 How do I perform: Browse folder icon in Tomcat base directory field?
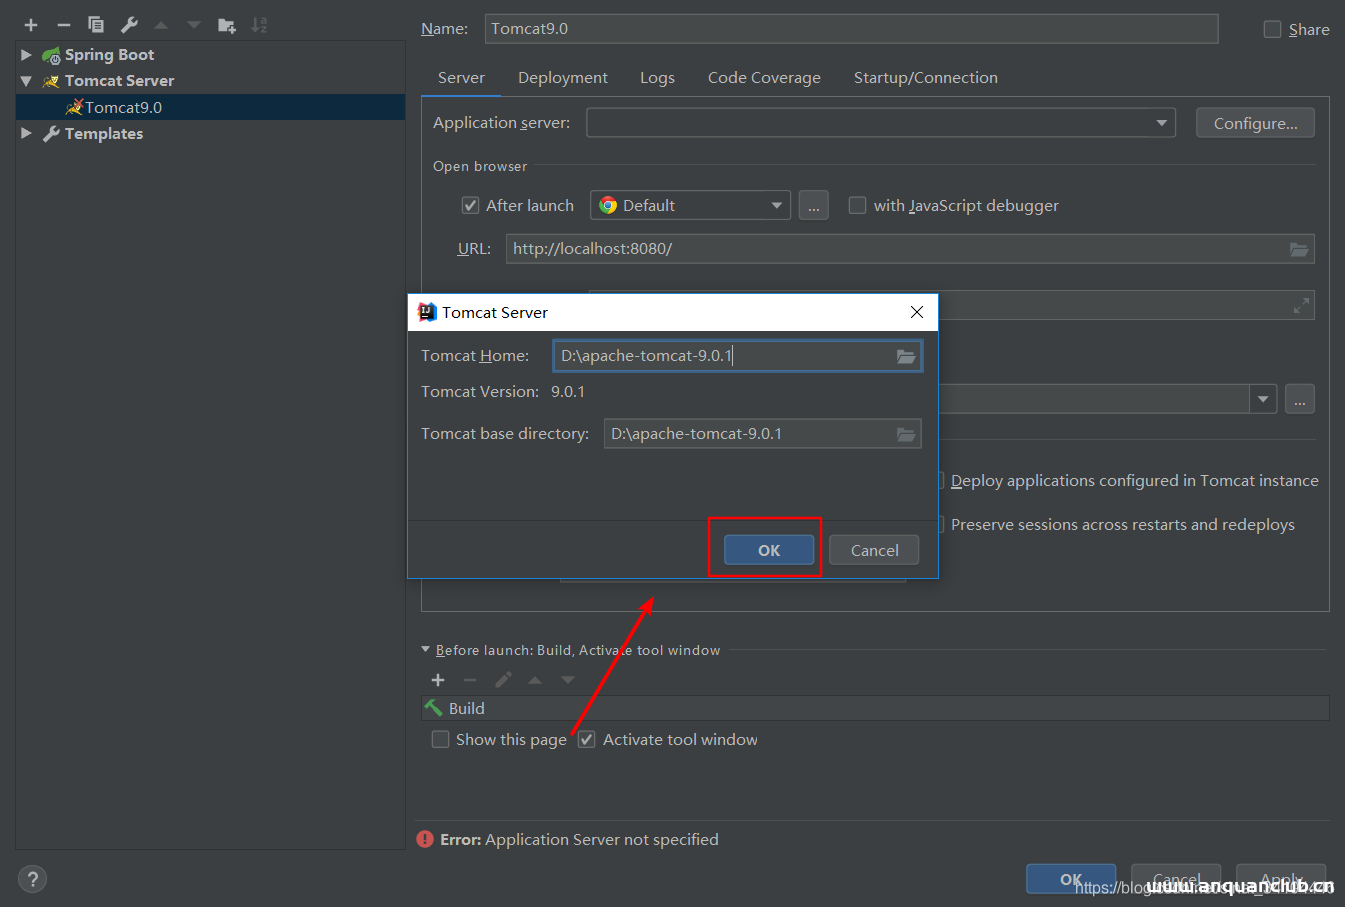pyautogui.click(x=906, y=434)
